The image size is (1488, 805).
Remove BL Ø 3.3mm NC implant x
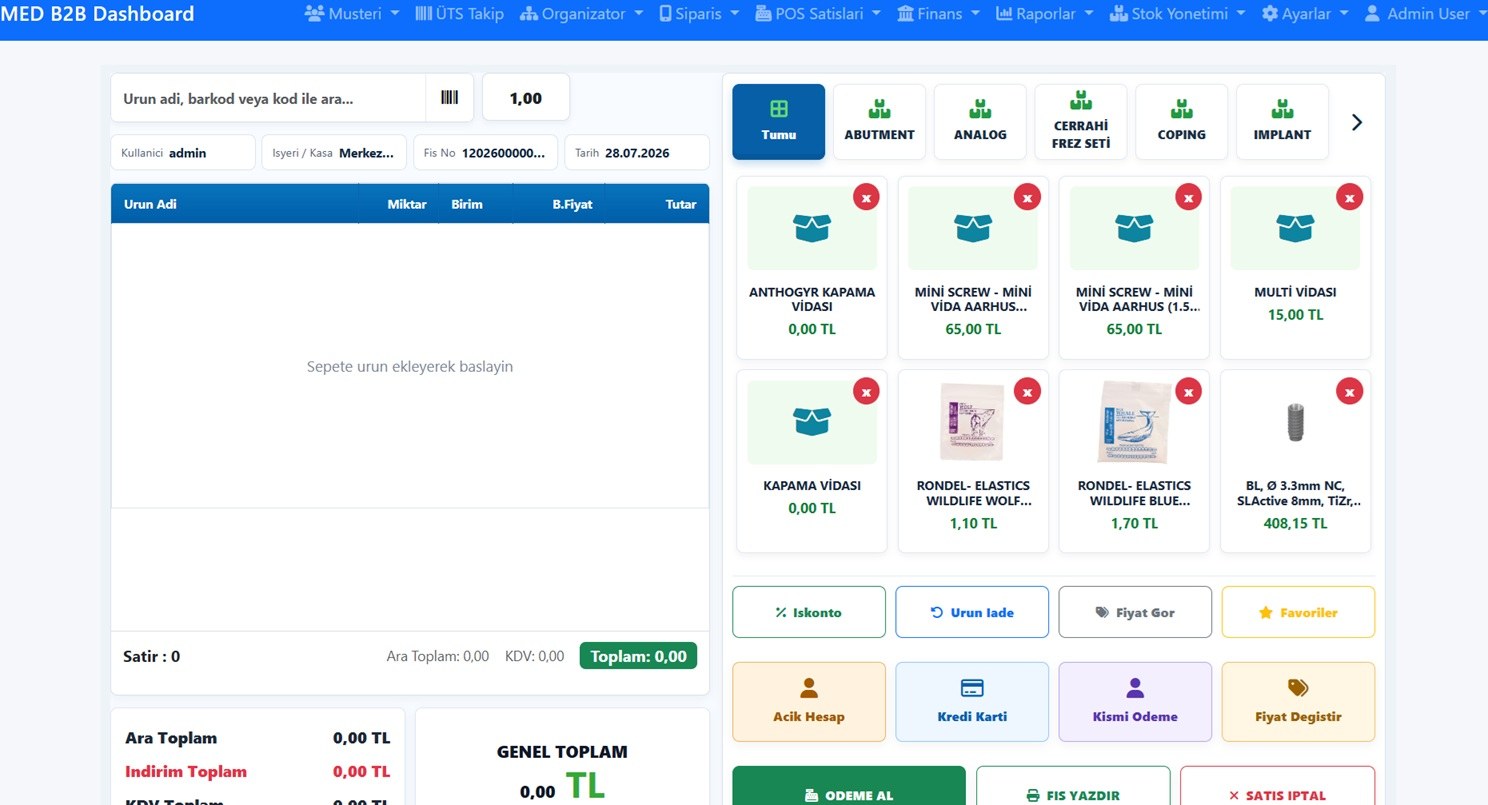pos(1350,392)
